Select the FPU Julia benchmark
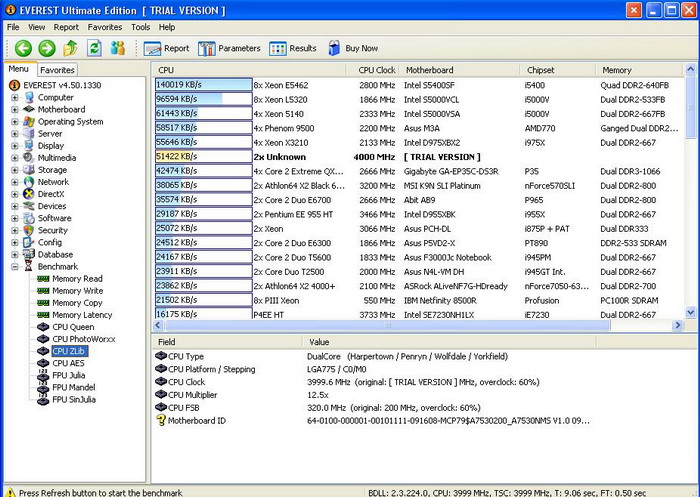The width and height of the screenshot is (700, 497). (71, 375)
